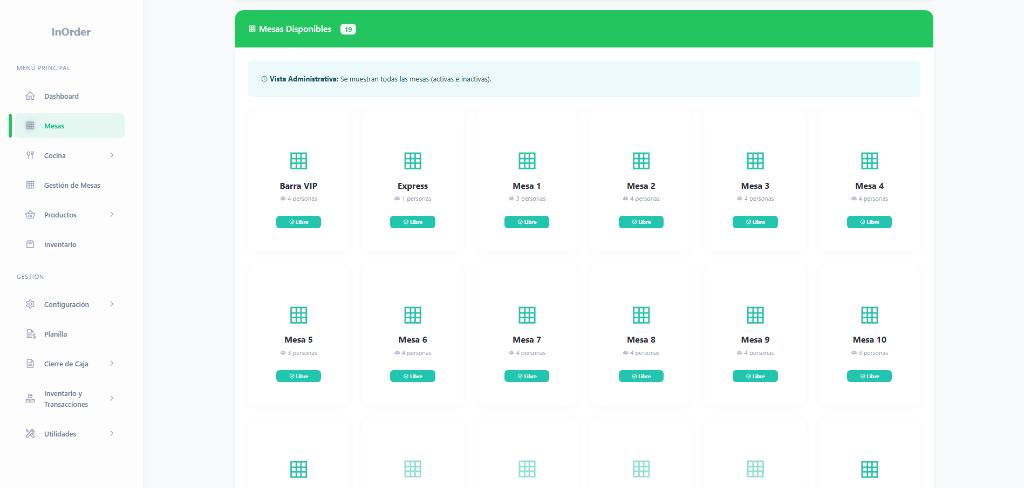Expand the Cierre de Caja chevron

(112, 364)
